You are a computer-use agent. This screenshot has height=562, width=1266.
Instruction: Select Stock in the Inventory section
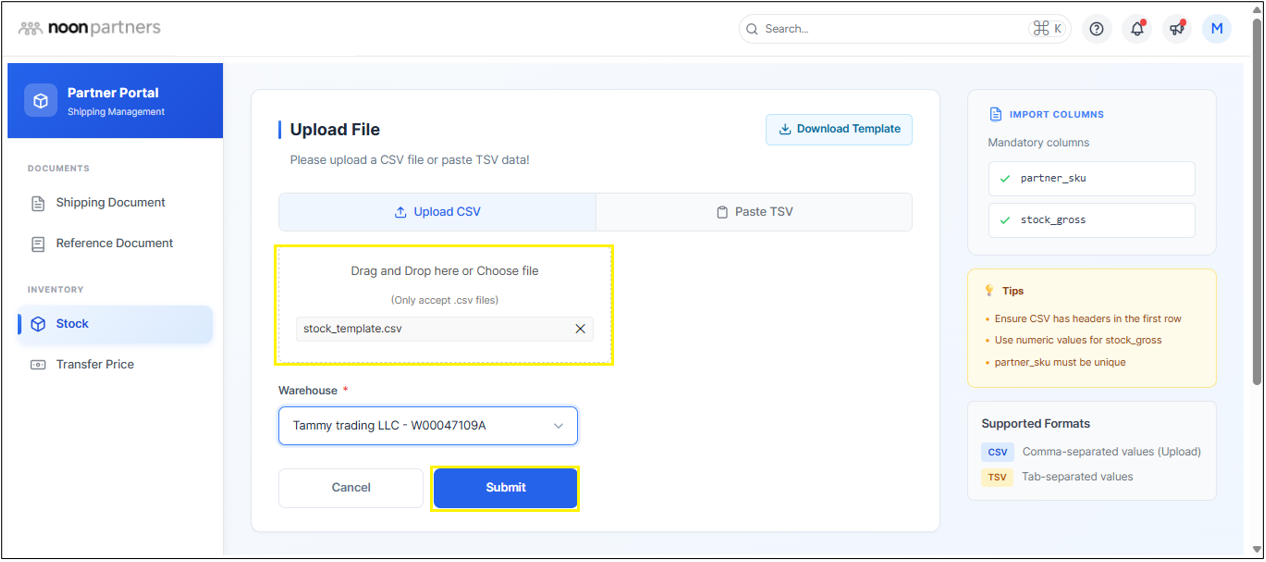[72, 324]
